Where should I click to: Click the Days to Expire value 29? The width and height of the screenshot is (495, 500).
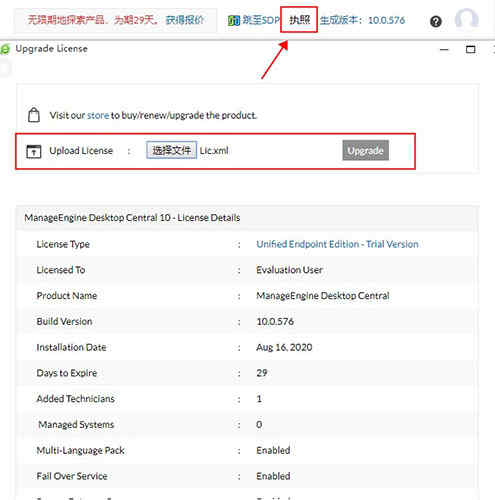[262, 373]
